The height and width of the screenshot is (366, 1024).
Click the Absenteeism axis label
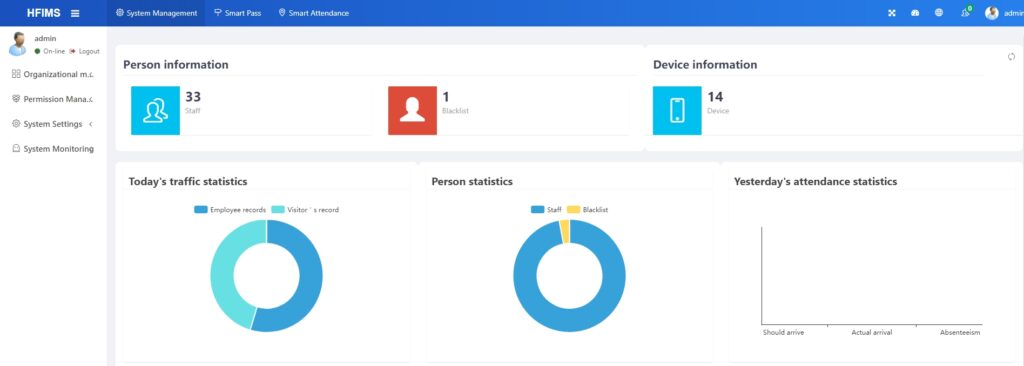pos(960,333)
